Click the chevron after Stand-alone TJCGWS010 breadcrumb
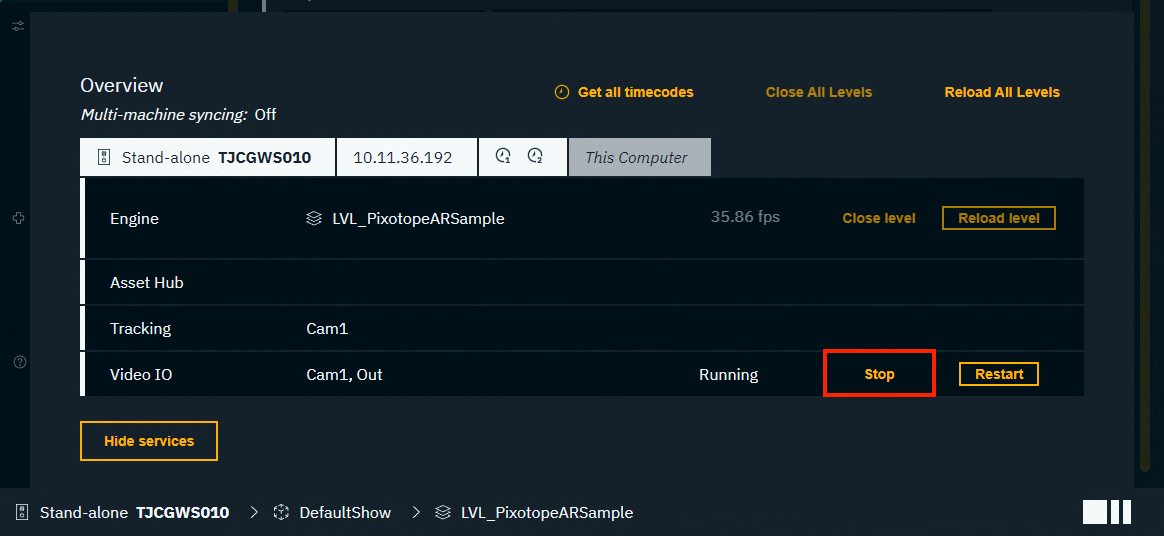Screen dimensions: 1164x536 pyautogui.click(x=254, y=512)
